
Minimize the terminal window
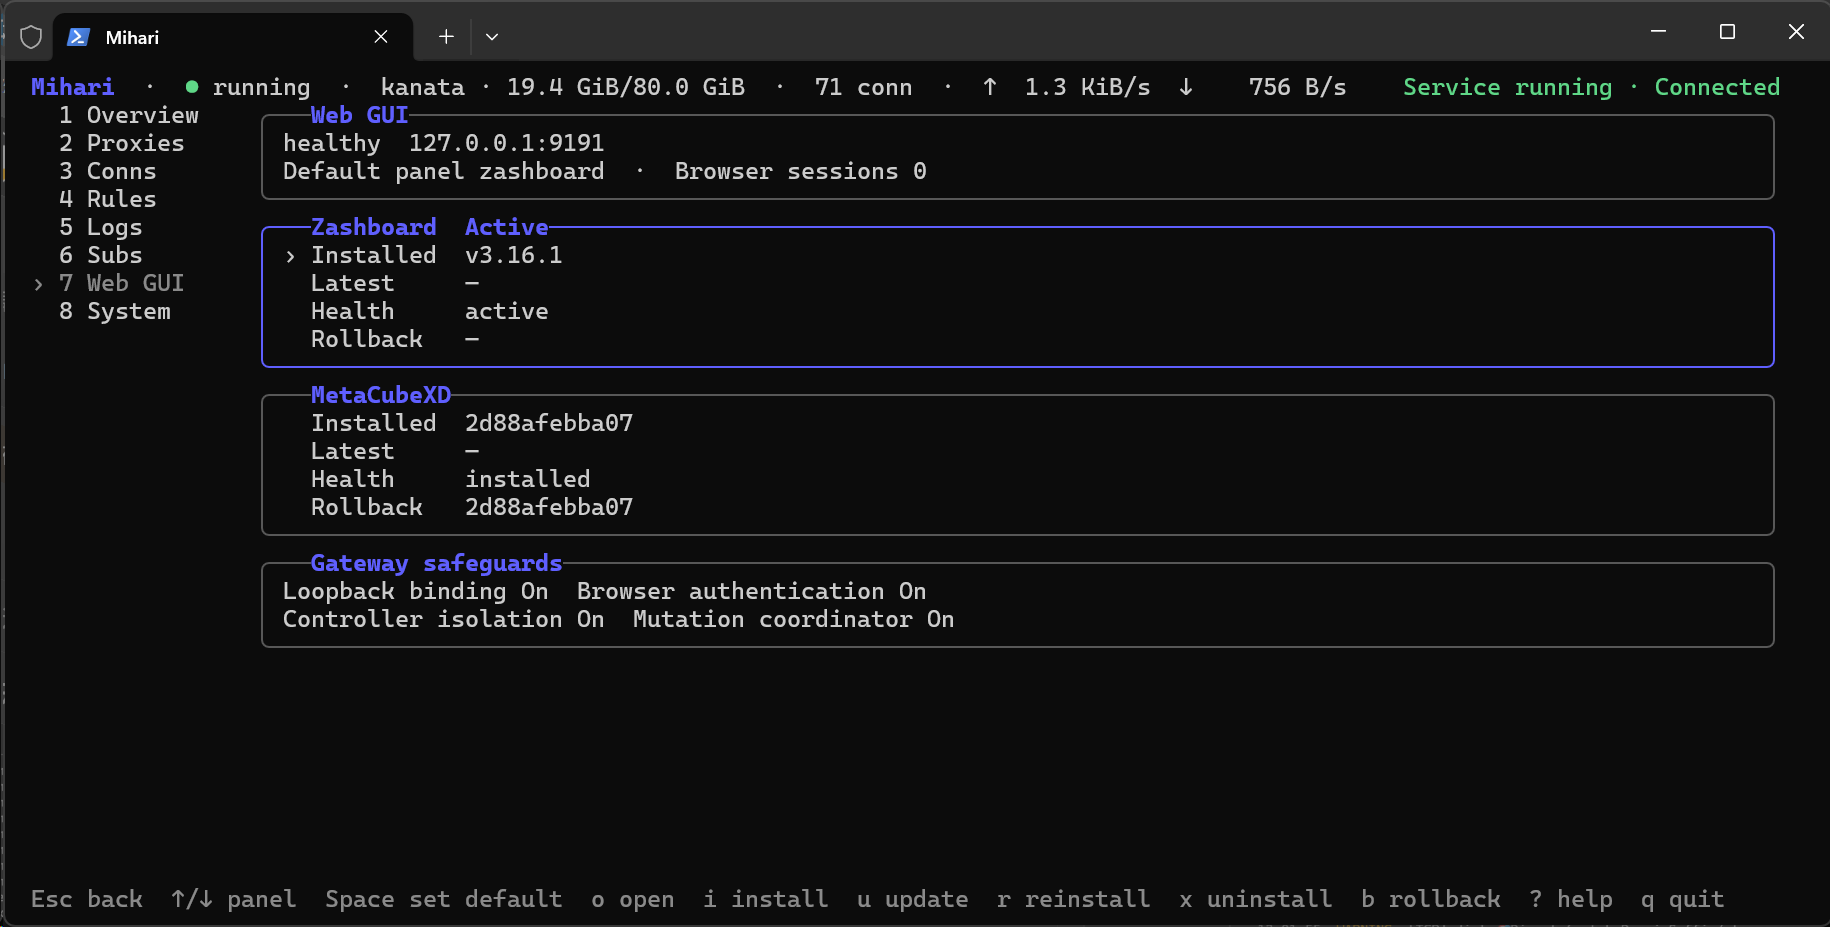(1658, 32)
